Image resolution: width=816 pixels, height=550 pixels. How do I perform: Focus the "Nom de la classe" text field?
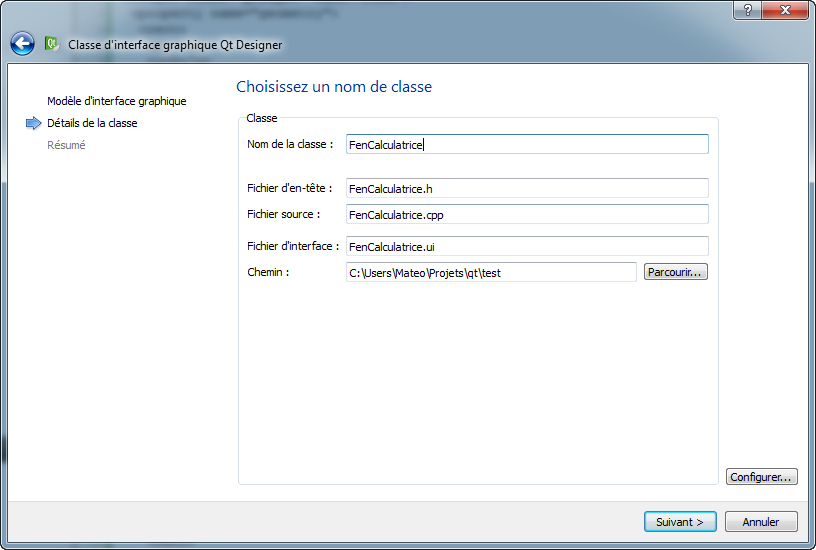[526, 144]
